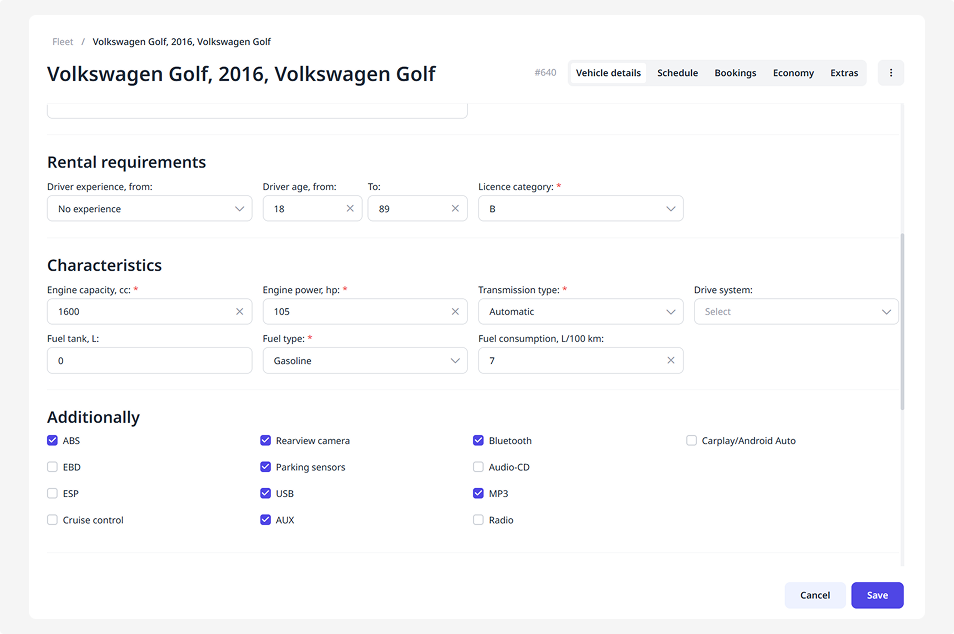Open the Drive system select
Screen dimensions: 954x634
pyautogui.click(x=795, y=312)
